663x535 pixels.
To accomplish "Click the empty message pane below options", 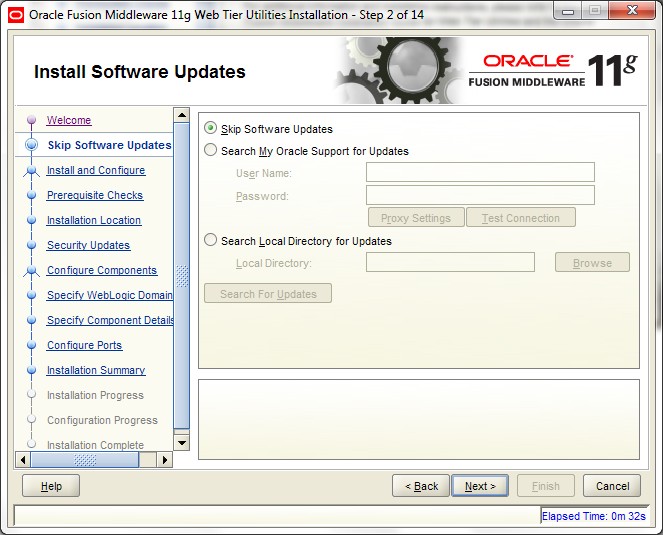I will pyautogui.click(x=419, y=419).
